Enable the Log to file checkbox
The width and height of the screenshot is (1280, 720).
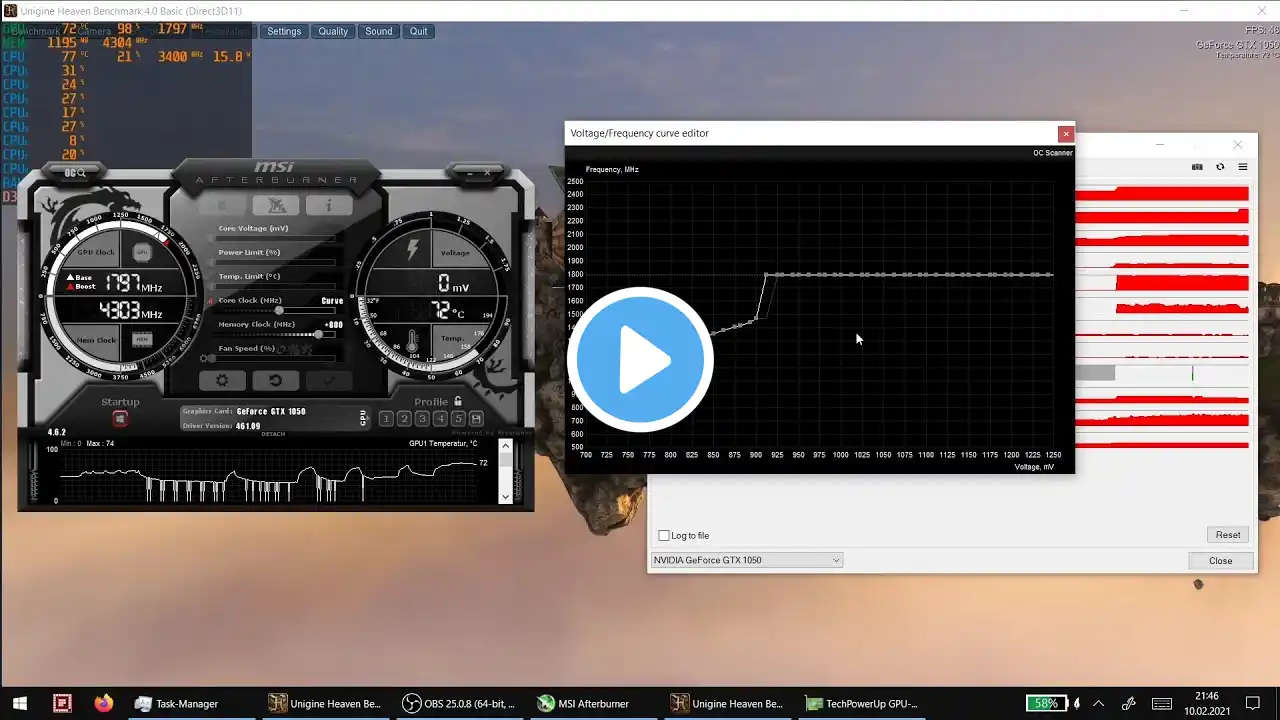click(664, 536)
